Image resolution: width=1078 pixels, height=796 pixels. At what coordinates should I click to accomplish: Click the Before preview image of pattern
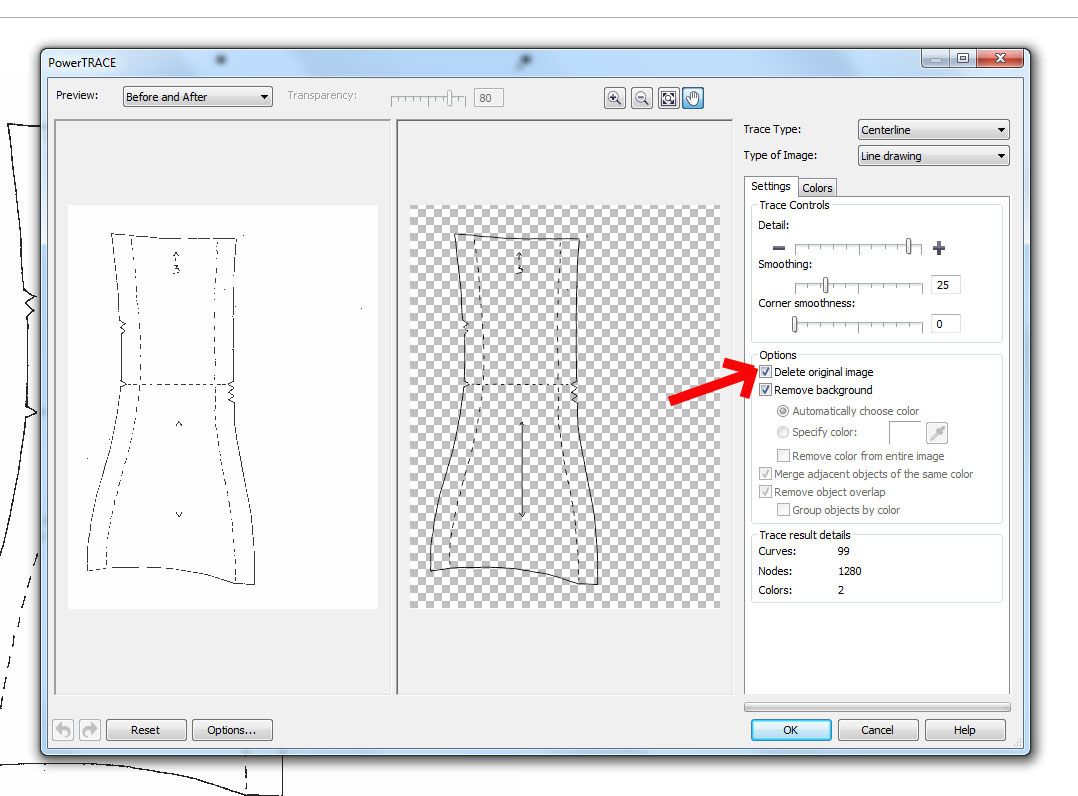point(223,406)
